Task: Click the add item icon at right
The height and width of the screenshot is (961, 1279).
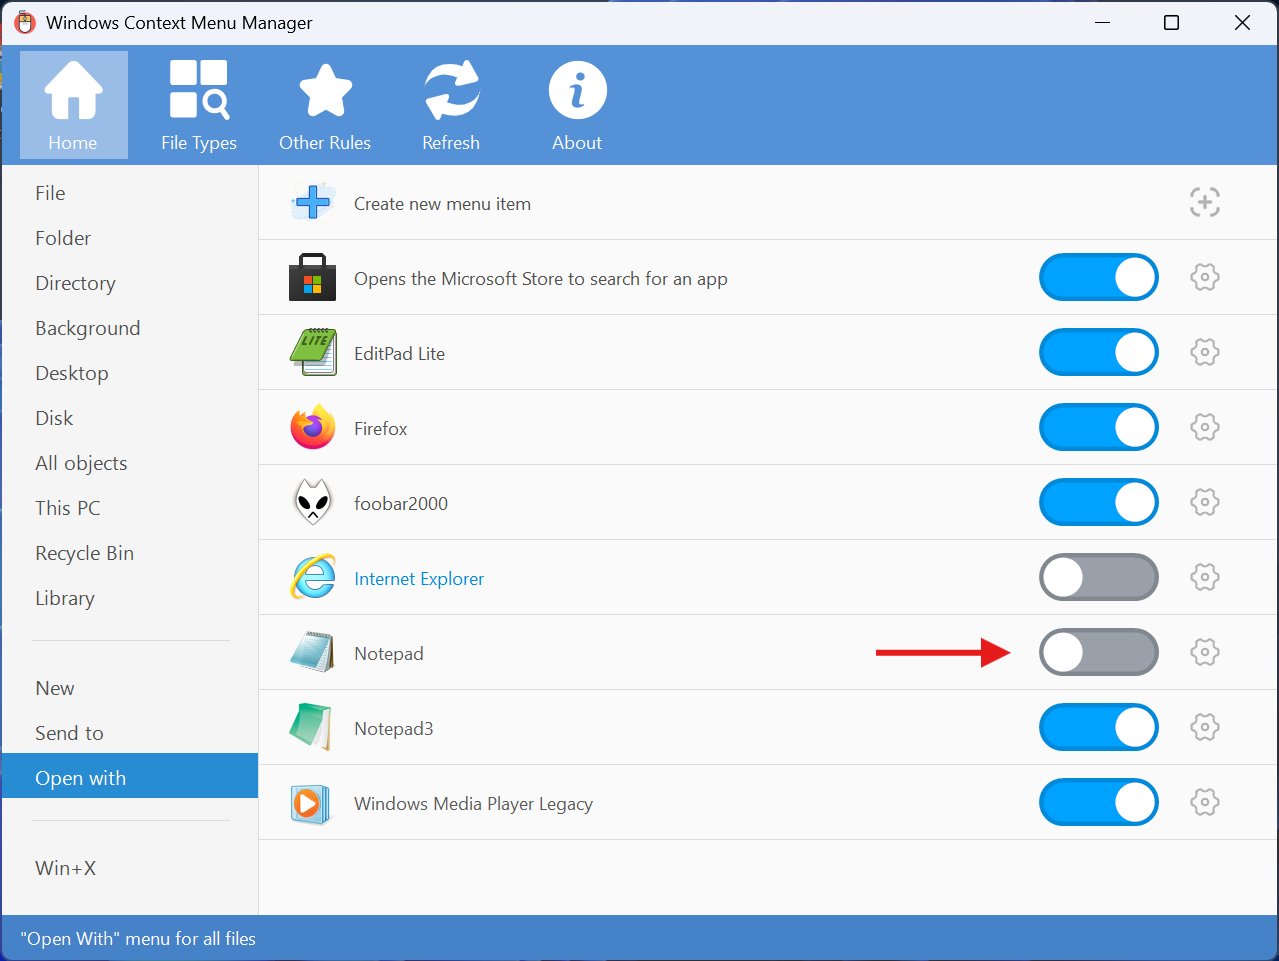Action: tap(1205, 202)
